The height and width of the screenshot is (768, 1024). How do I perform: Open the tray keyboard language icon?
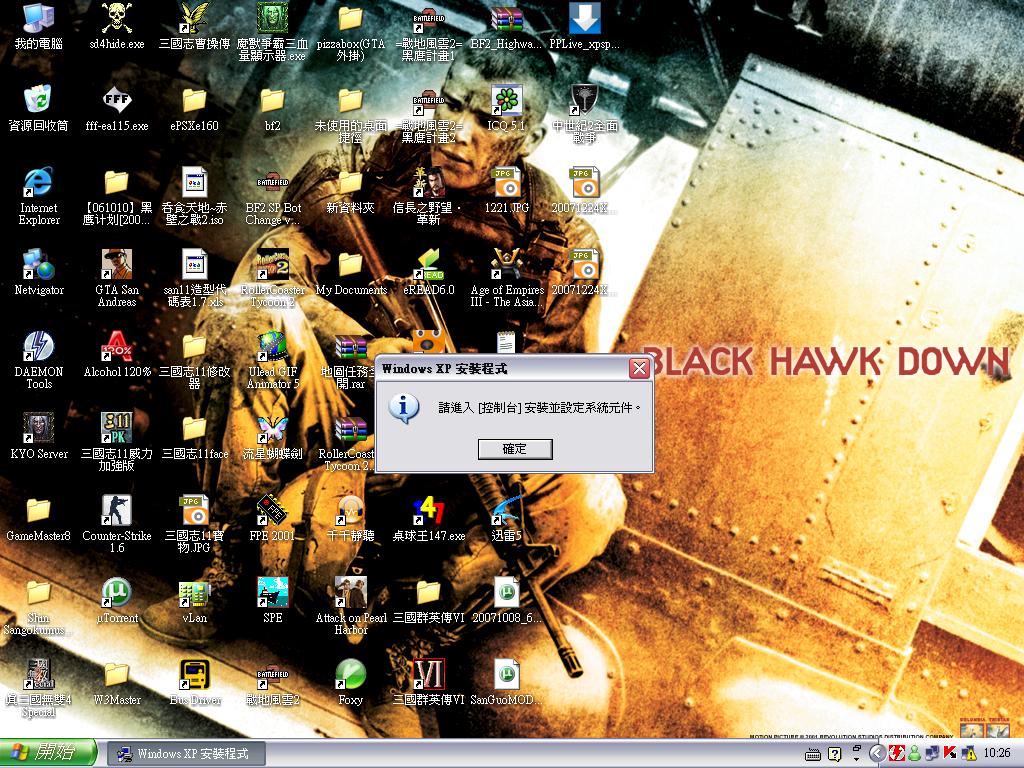[813, 754]
